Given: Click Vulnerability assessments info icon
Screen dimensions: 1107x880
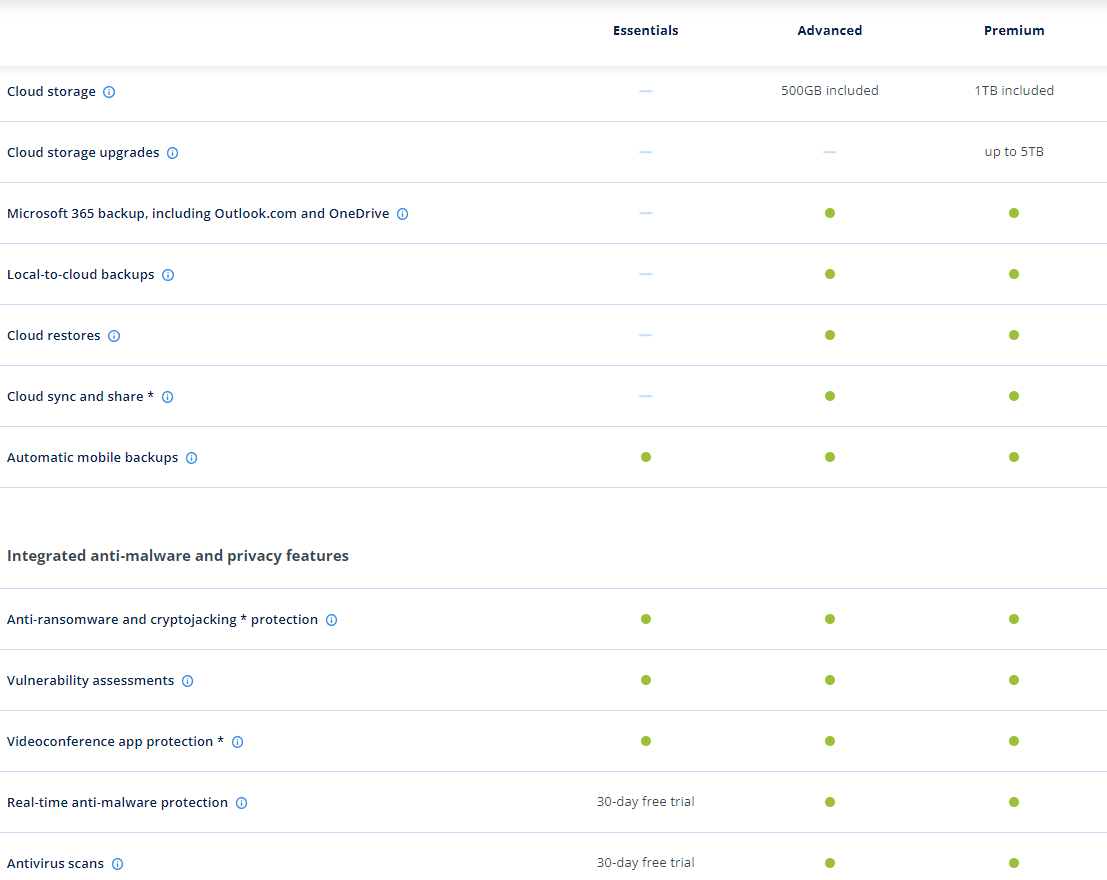Looking at the screenshot, I should coord(187,681).
